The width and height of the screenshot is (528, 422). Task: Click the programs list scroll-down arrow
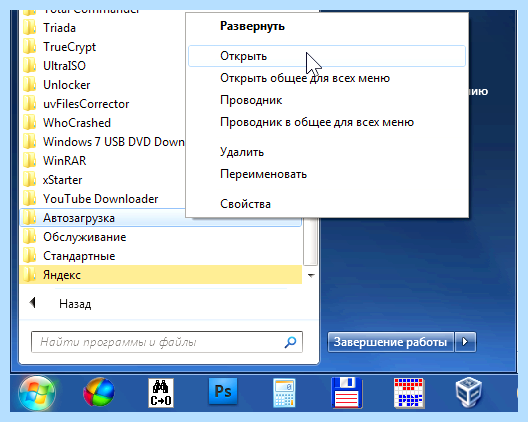tap(311, 275)
